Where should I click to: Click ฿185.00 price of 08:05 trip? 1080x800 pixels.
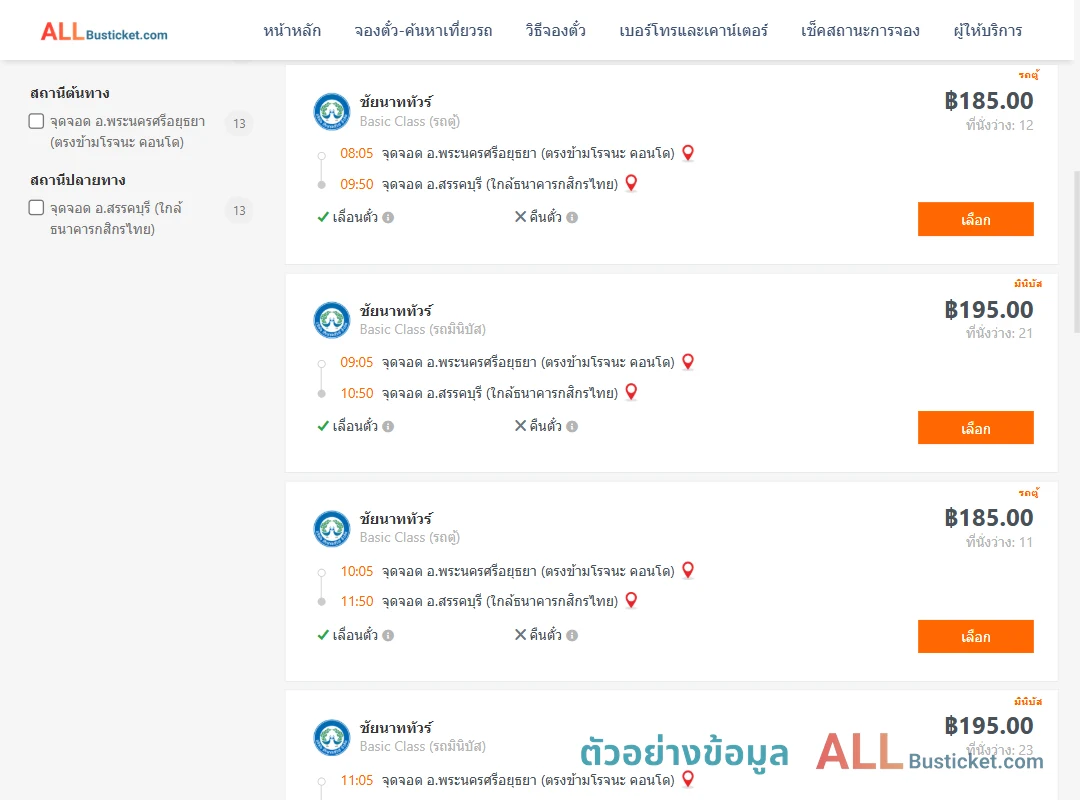point(988,101)
